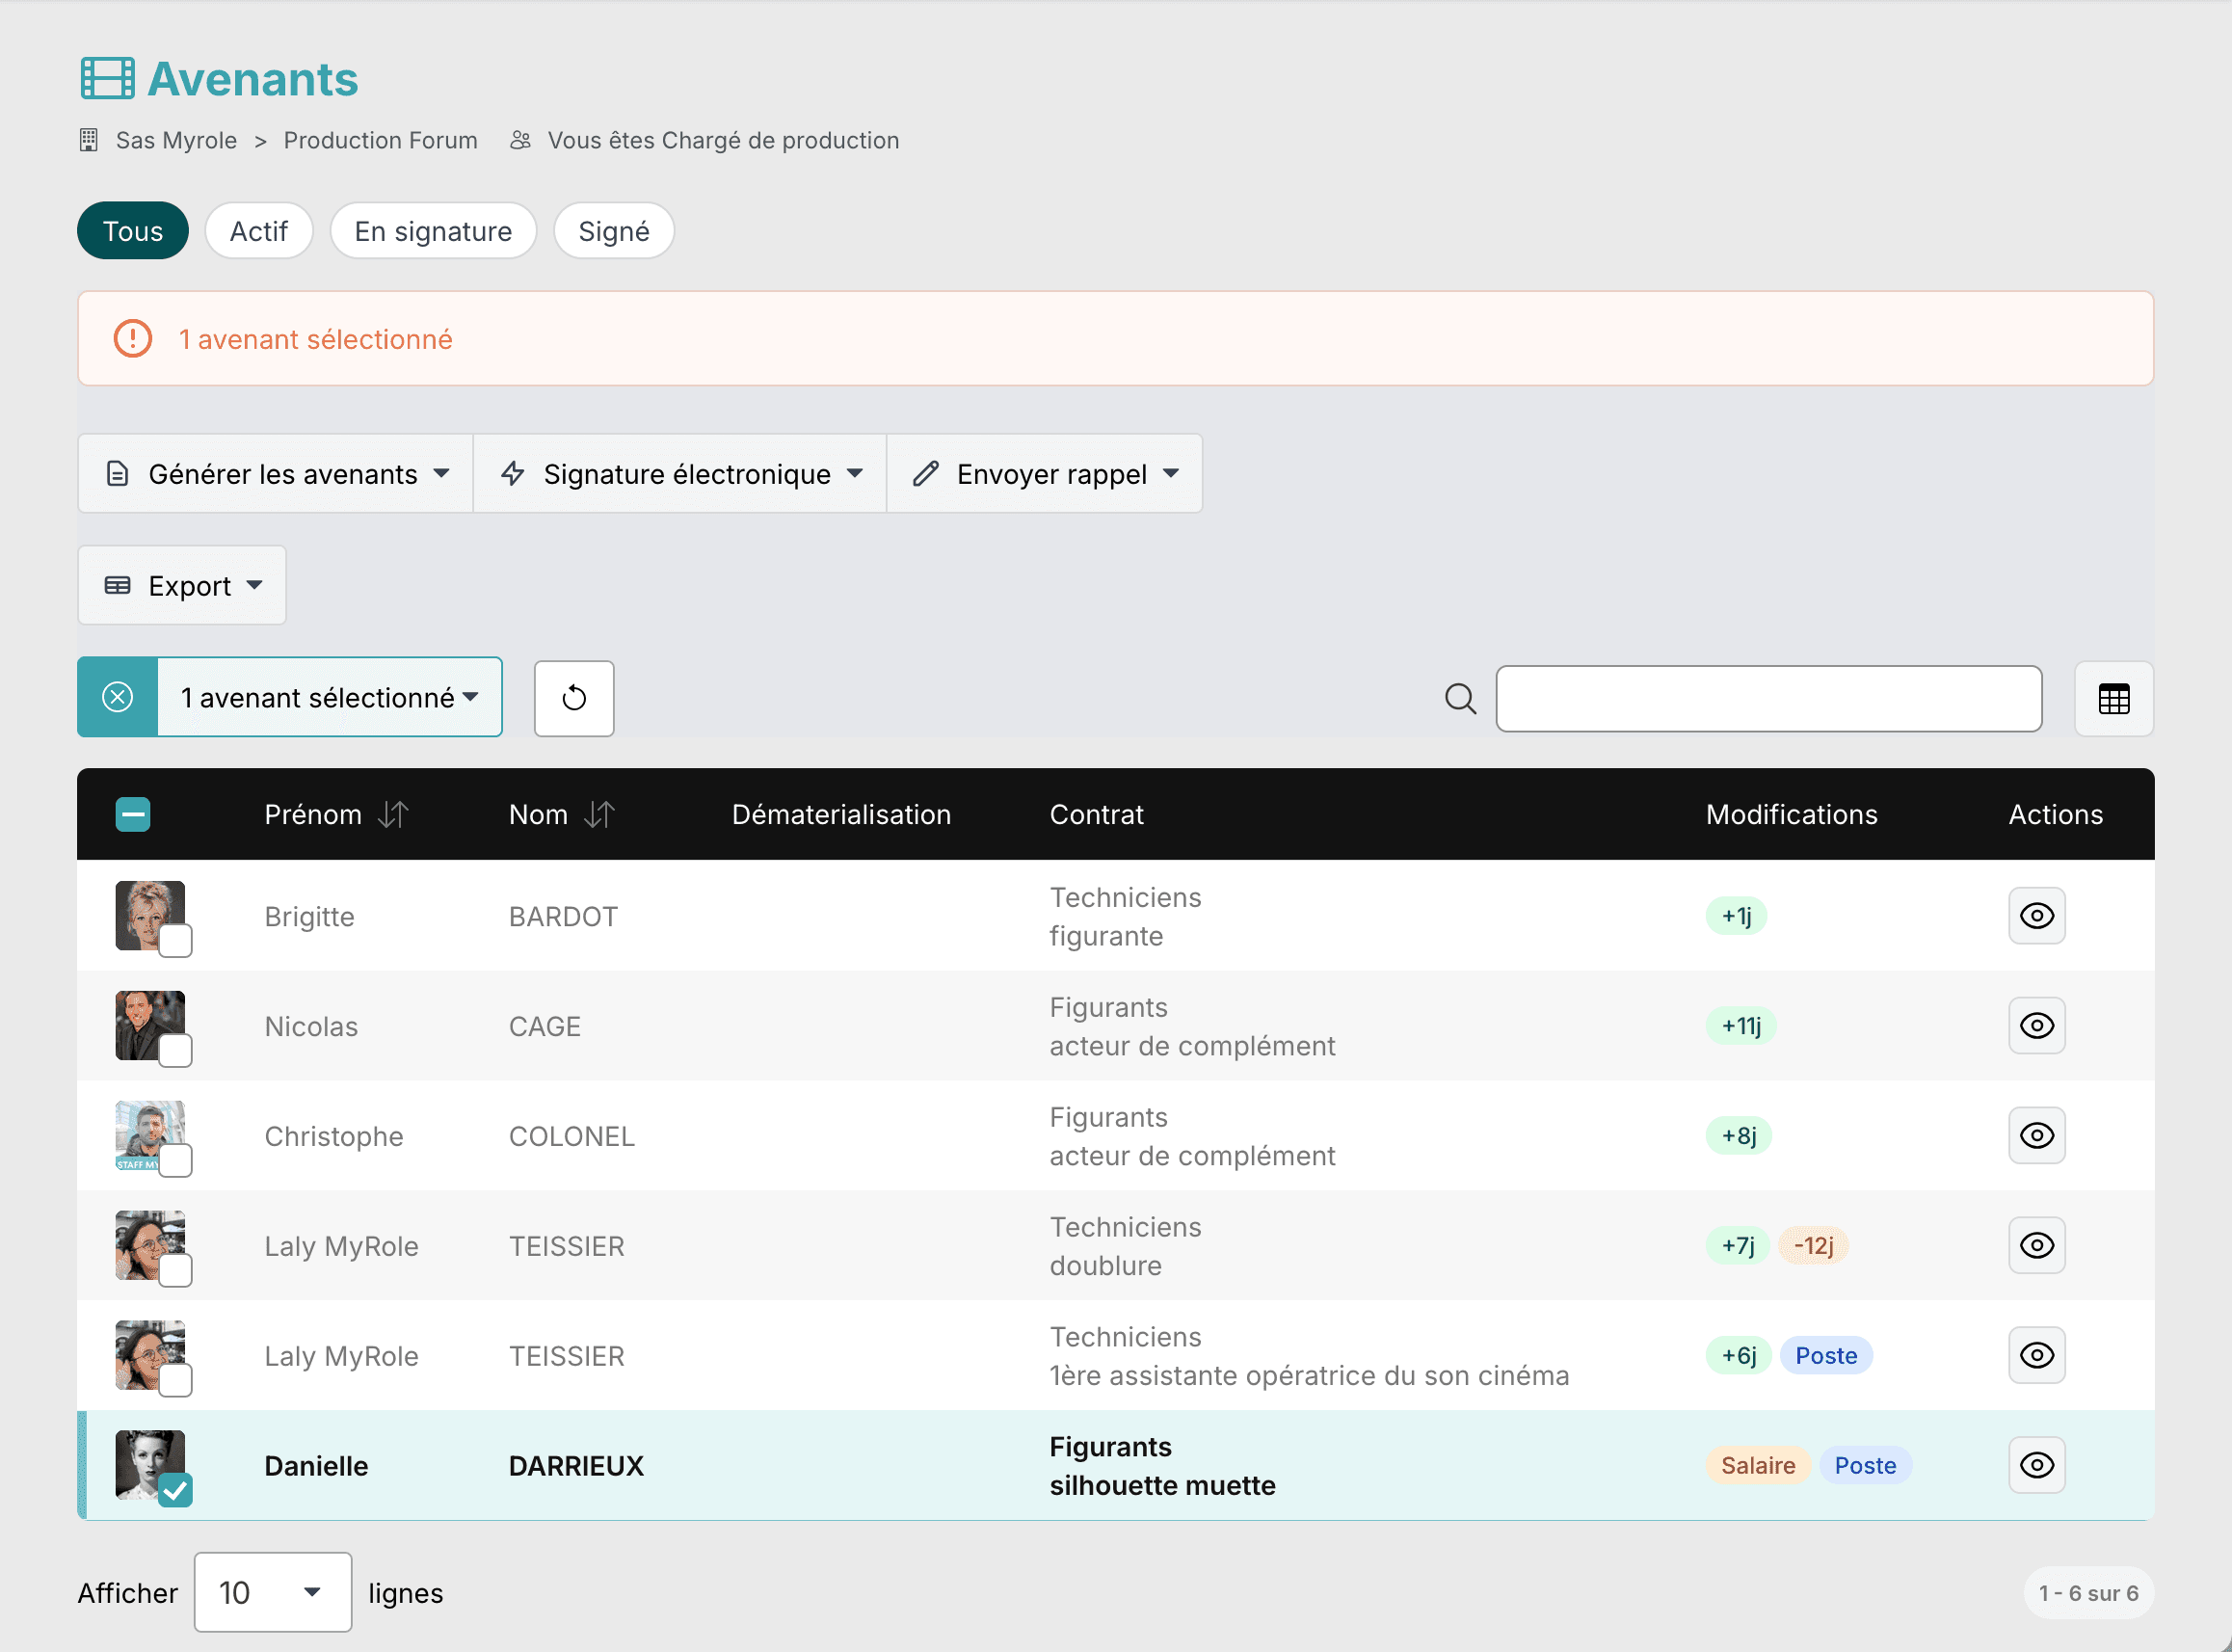Follow the Production Forum breadcrumb link

pyautogui.click(x=380, y=140)
